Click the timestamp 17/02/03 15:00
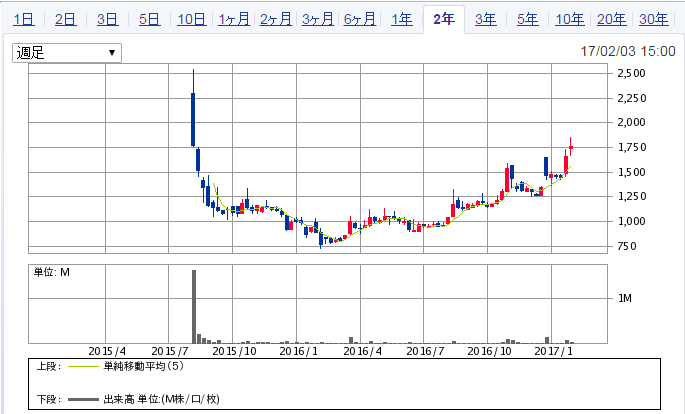 628,51
